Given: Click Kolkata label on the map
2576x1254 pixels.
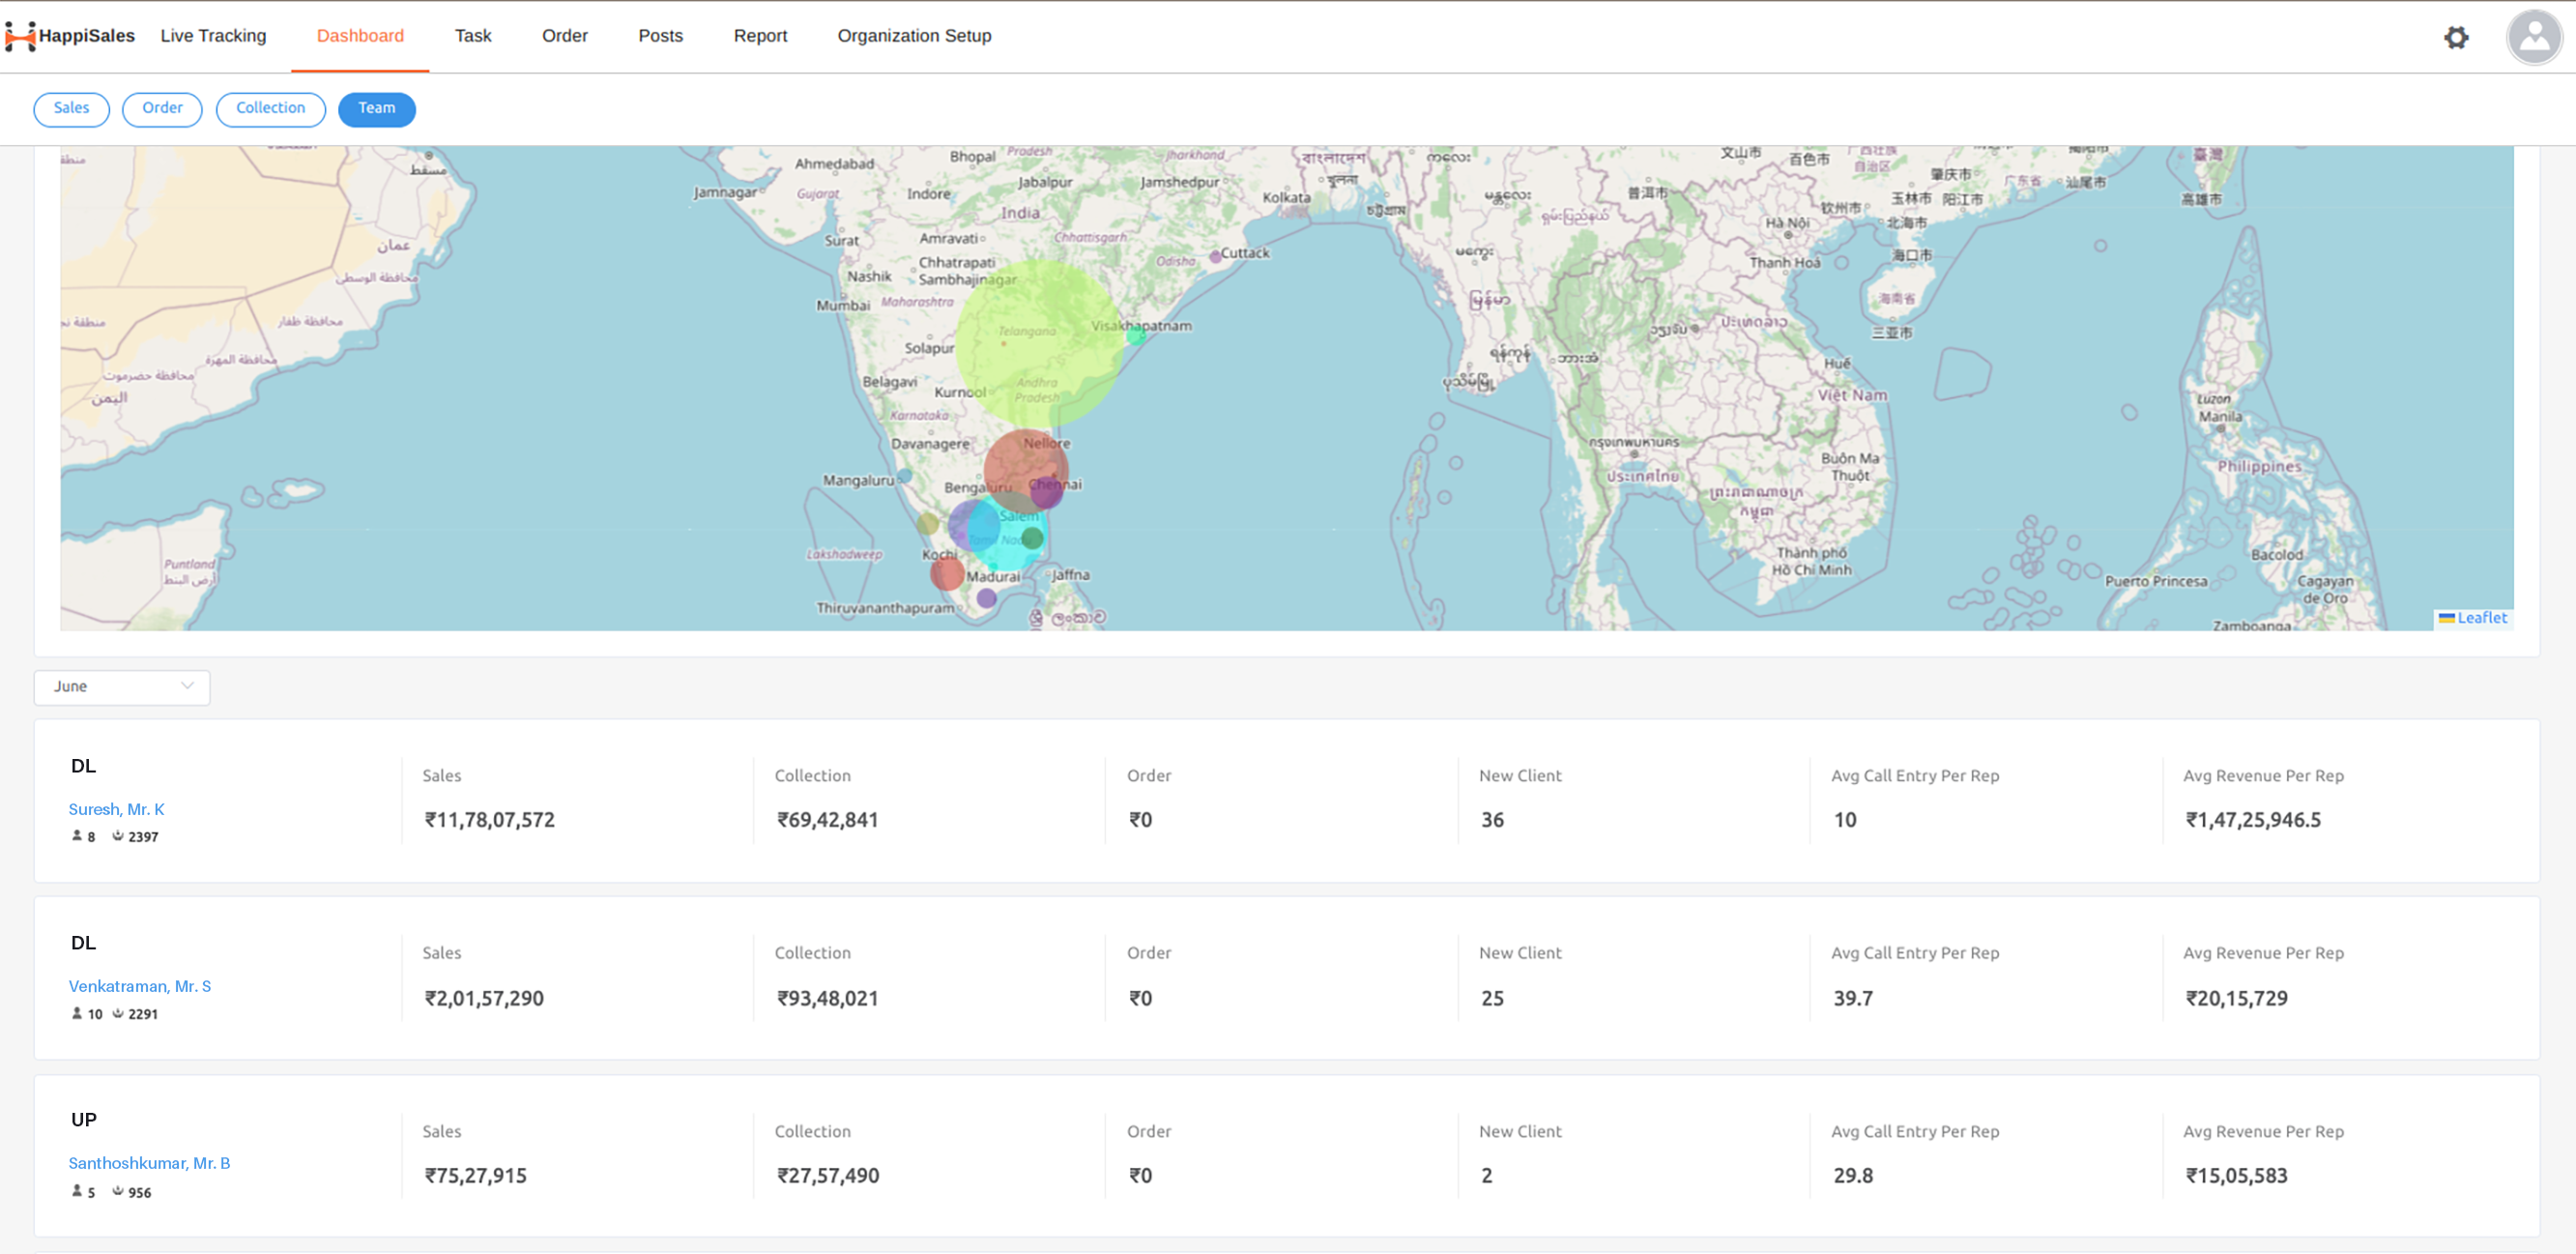Looking at the screenshot, I should [x=1286, y=198].
